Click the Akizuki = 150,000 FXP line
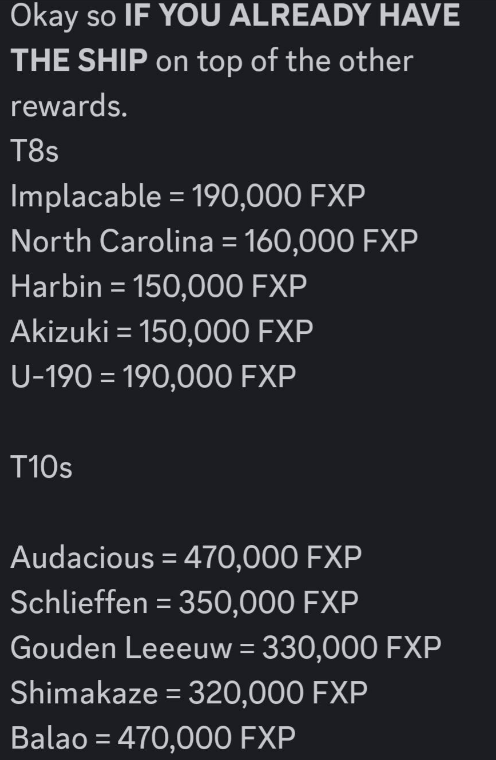Viewport: 496px width, 760px height. [x=162, y=332]
